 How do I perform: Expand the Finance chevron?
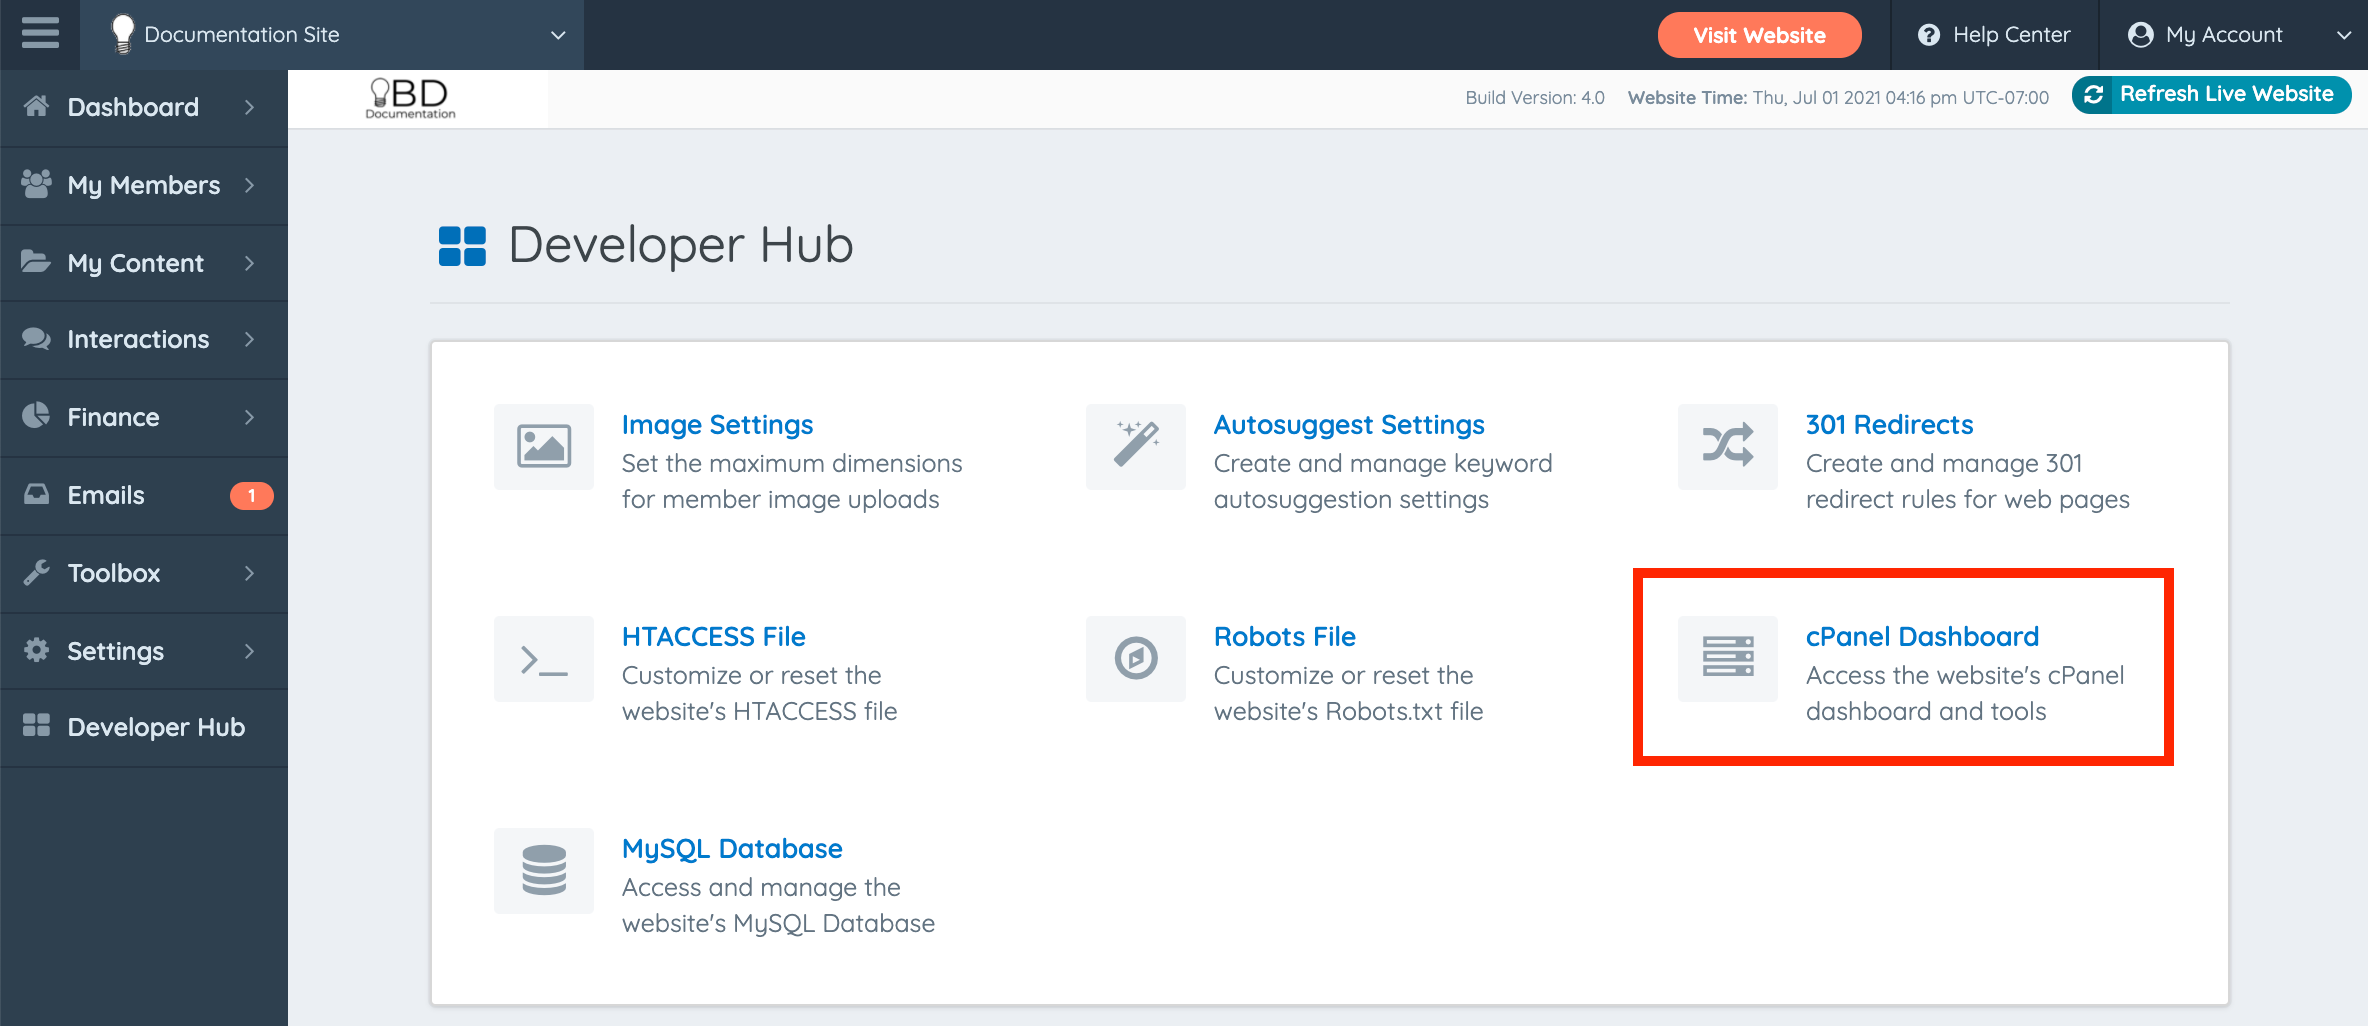pyautogui.click(x=250, y=417)
